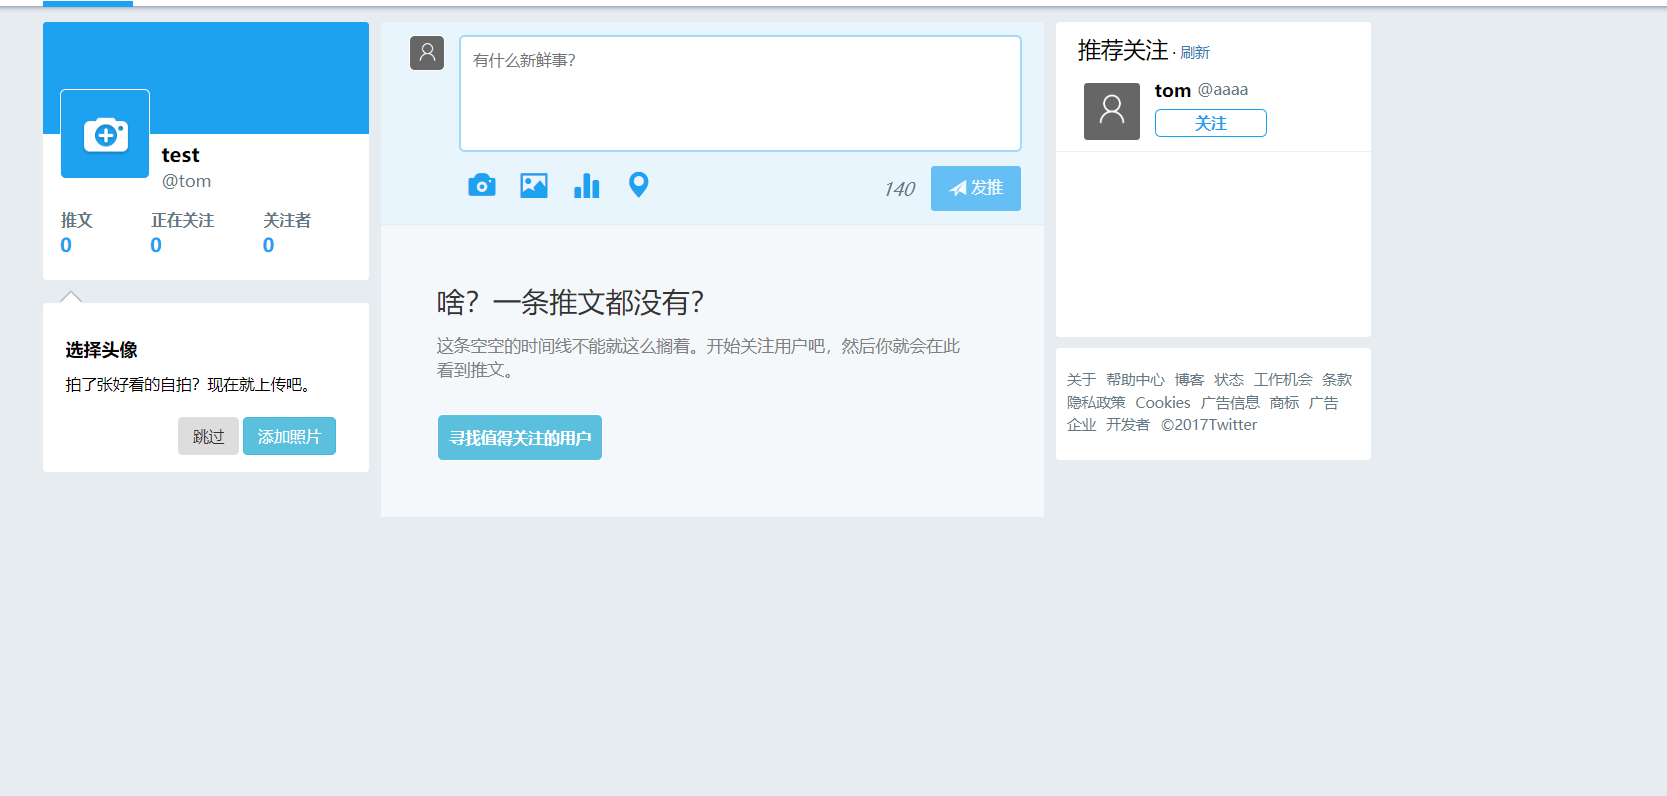Click 寻找值得关注的用户 button

520,437
